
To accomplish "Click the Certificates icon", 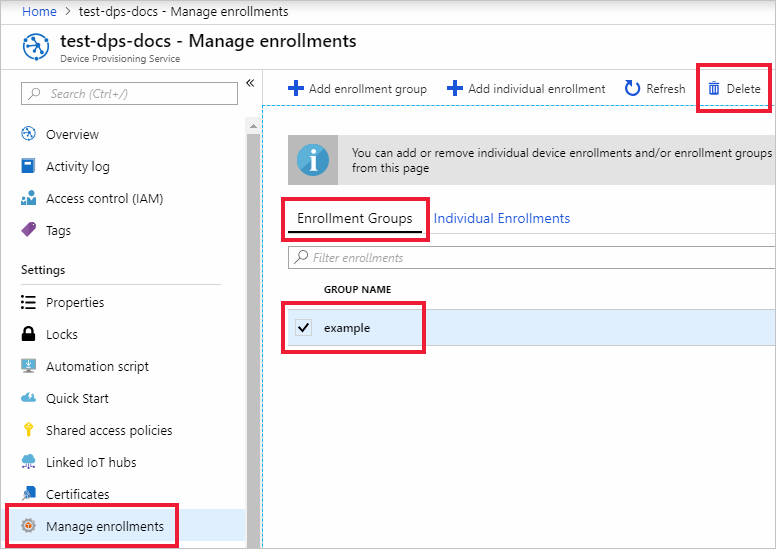I will pos(29,494).
